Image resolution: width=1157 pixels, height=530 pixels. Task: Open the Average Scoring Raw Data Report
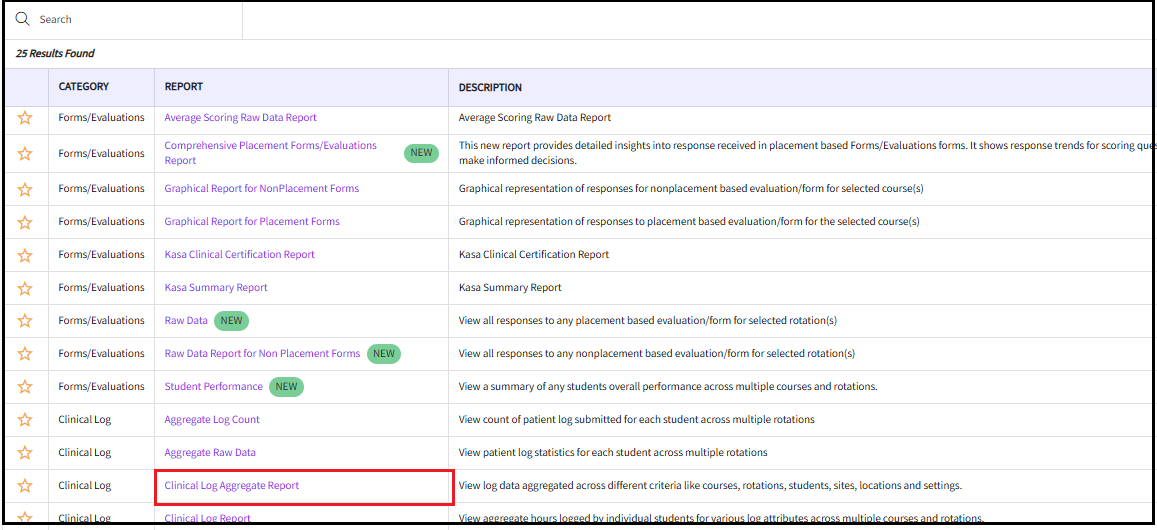tap(240, 118)
